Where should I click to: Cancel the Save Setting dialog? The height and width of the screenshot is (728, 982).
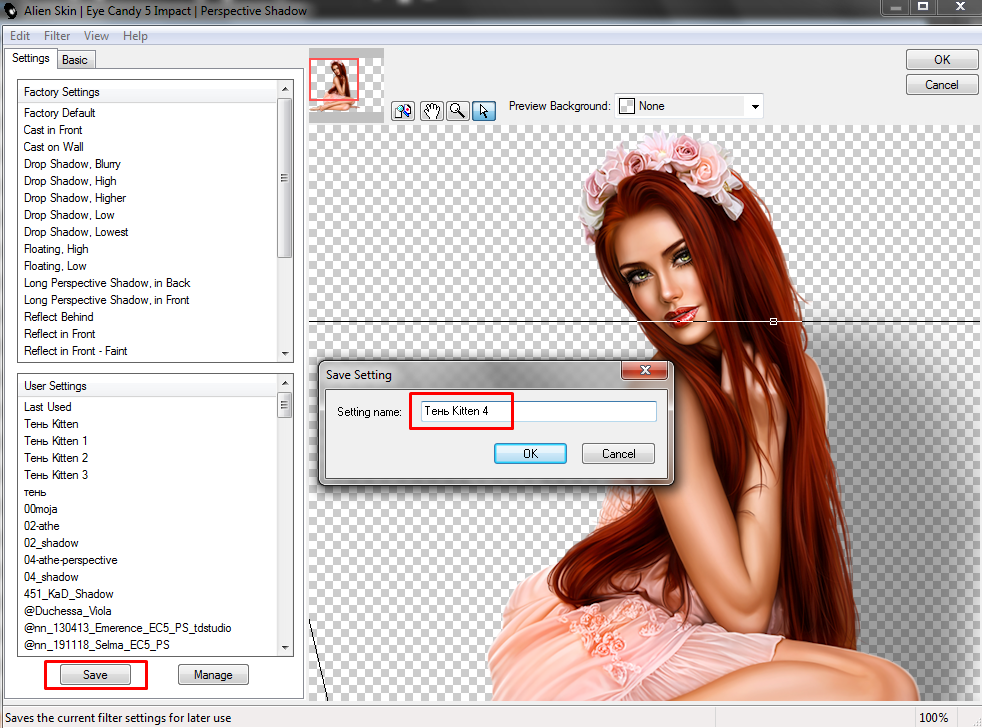tap(618, 454)
